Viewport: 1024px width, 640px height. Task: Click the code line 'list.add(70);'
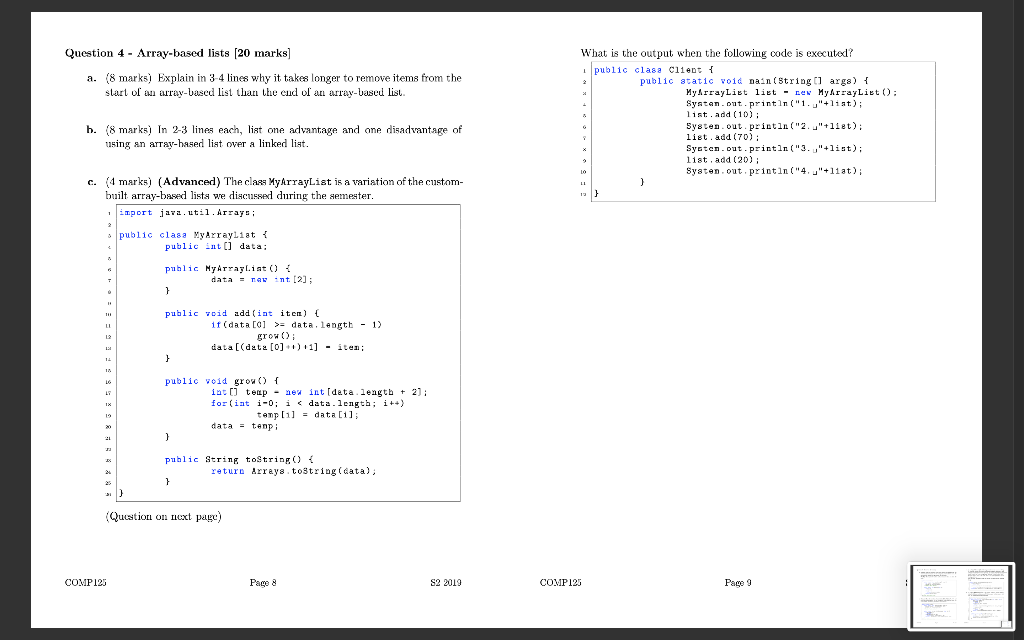(x=722, y=137)
